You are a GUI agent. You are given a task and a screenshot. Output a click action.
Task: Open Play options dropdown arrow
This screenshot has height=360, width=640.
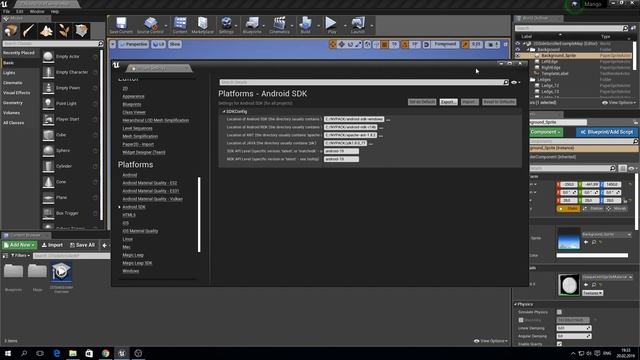[x=345, y=26]
